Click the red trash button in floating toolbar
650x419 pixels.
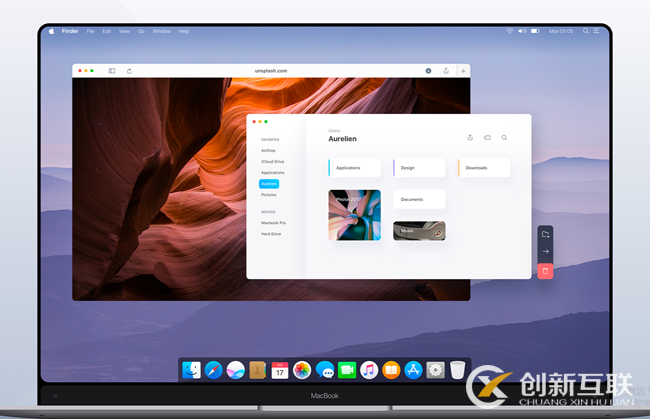pyautogui.click(x=545, y=270)
